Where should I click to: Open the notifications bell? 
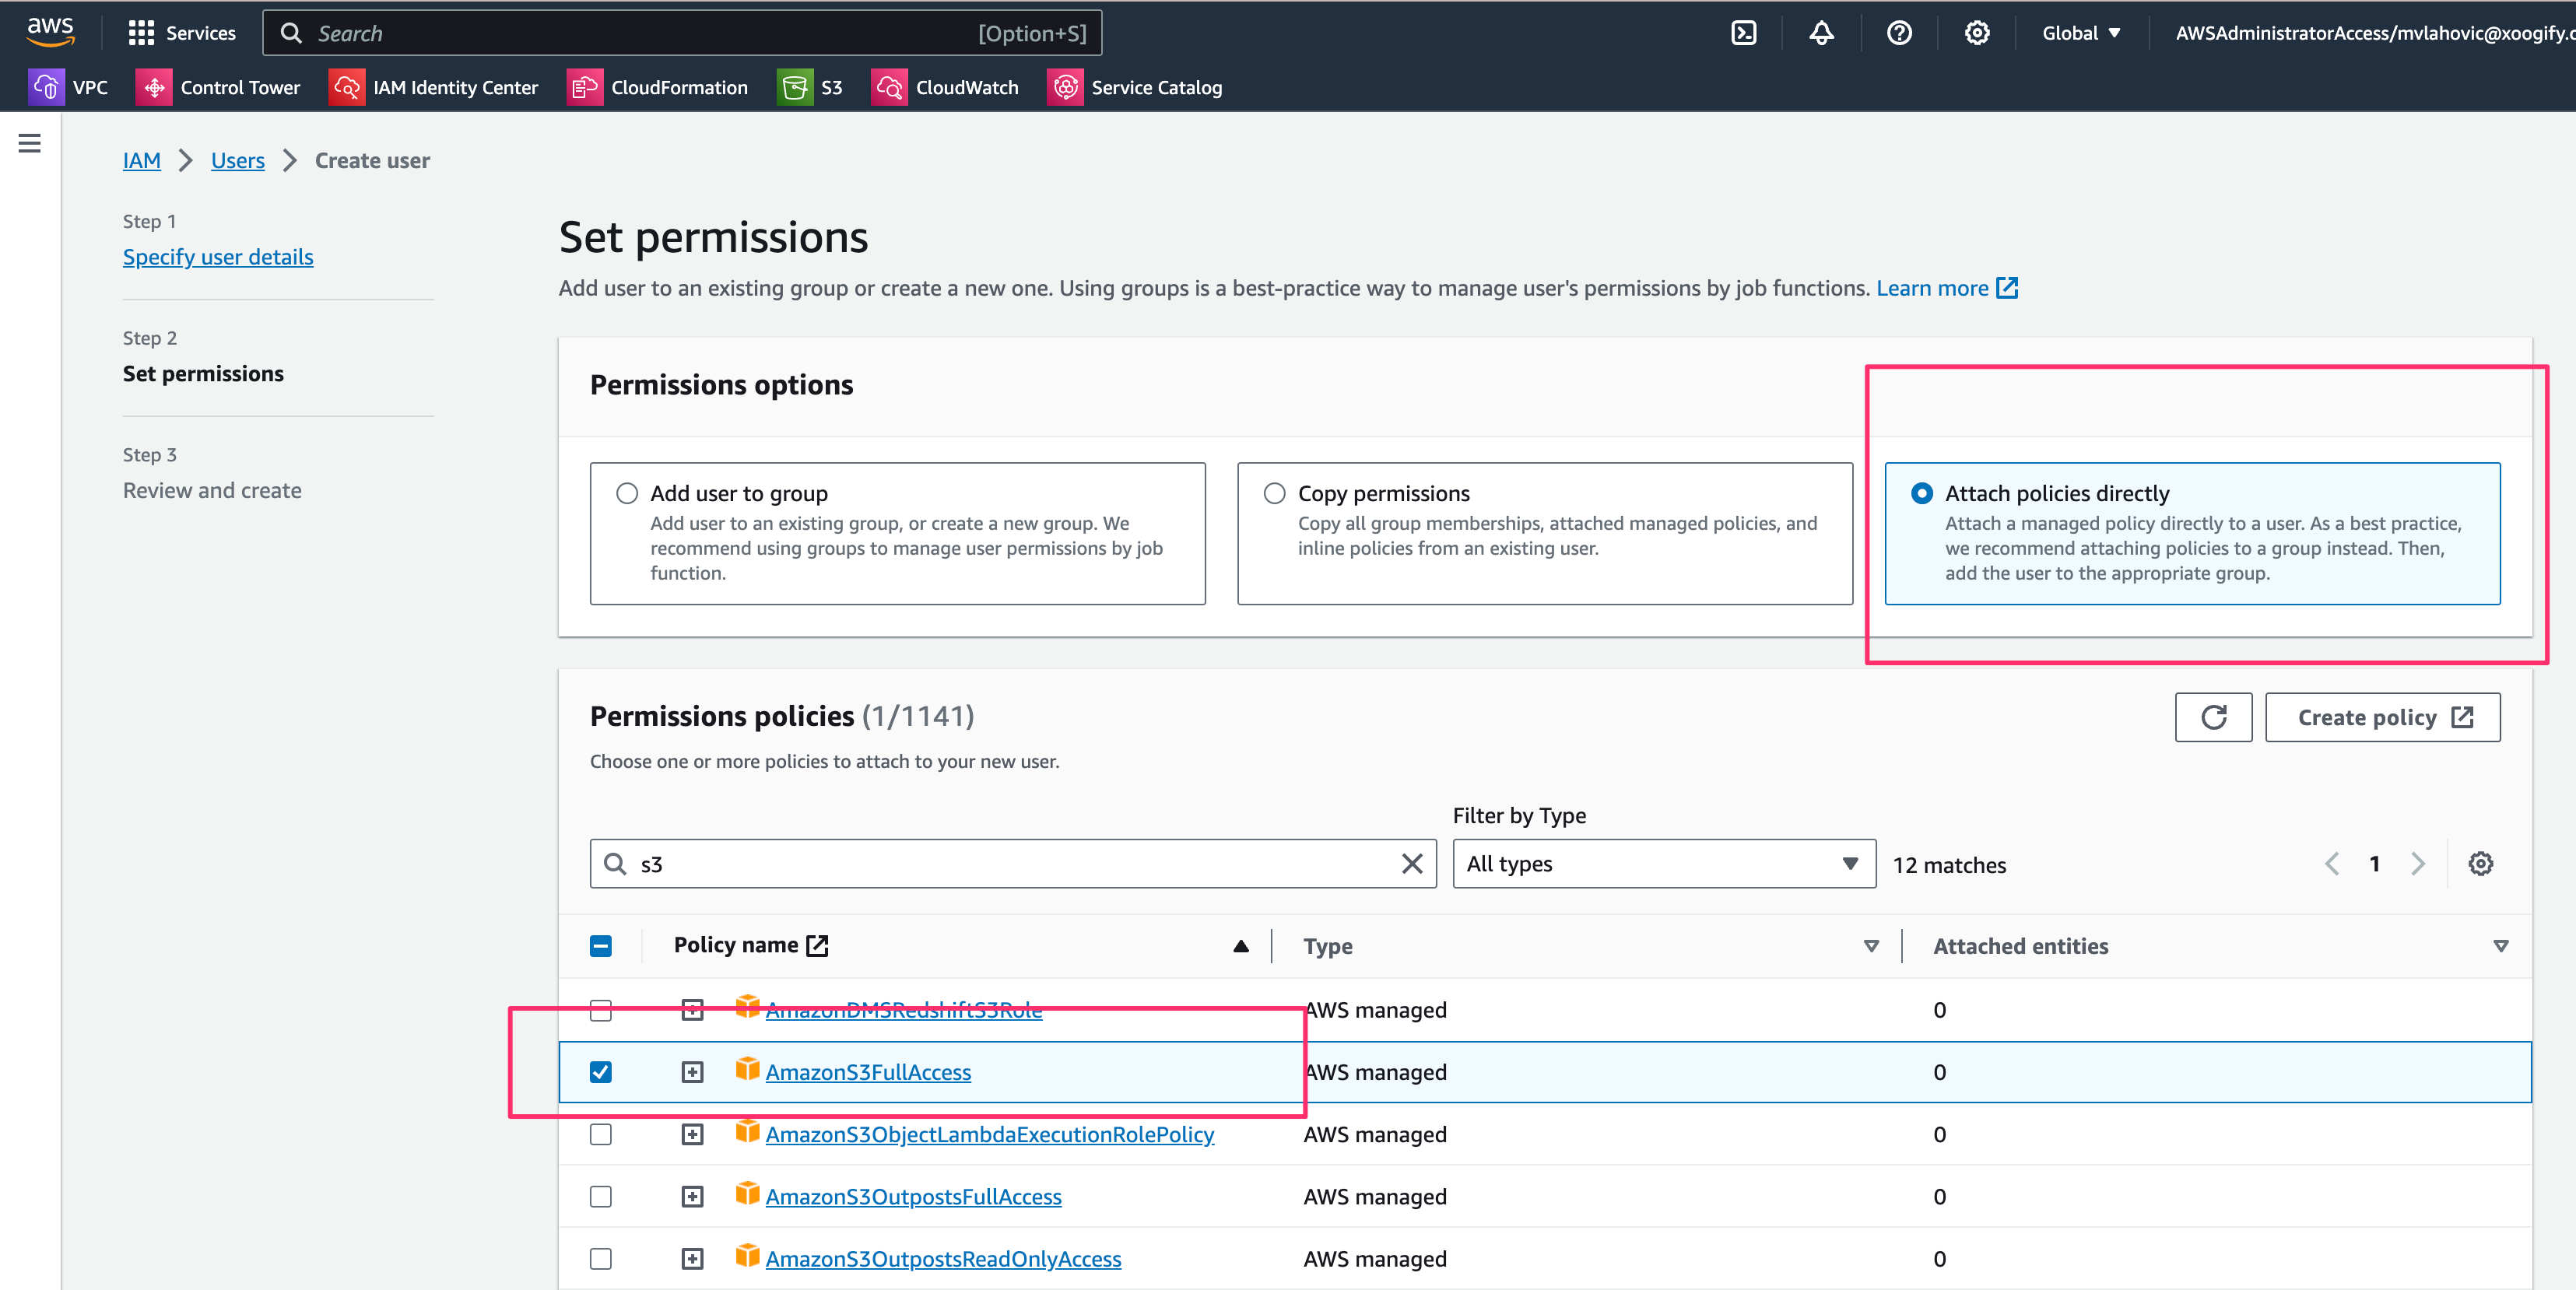[1821, 33]
